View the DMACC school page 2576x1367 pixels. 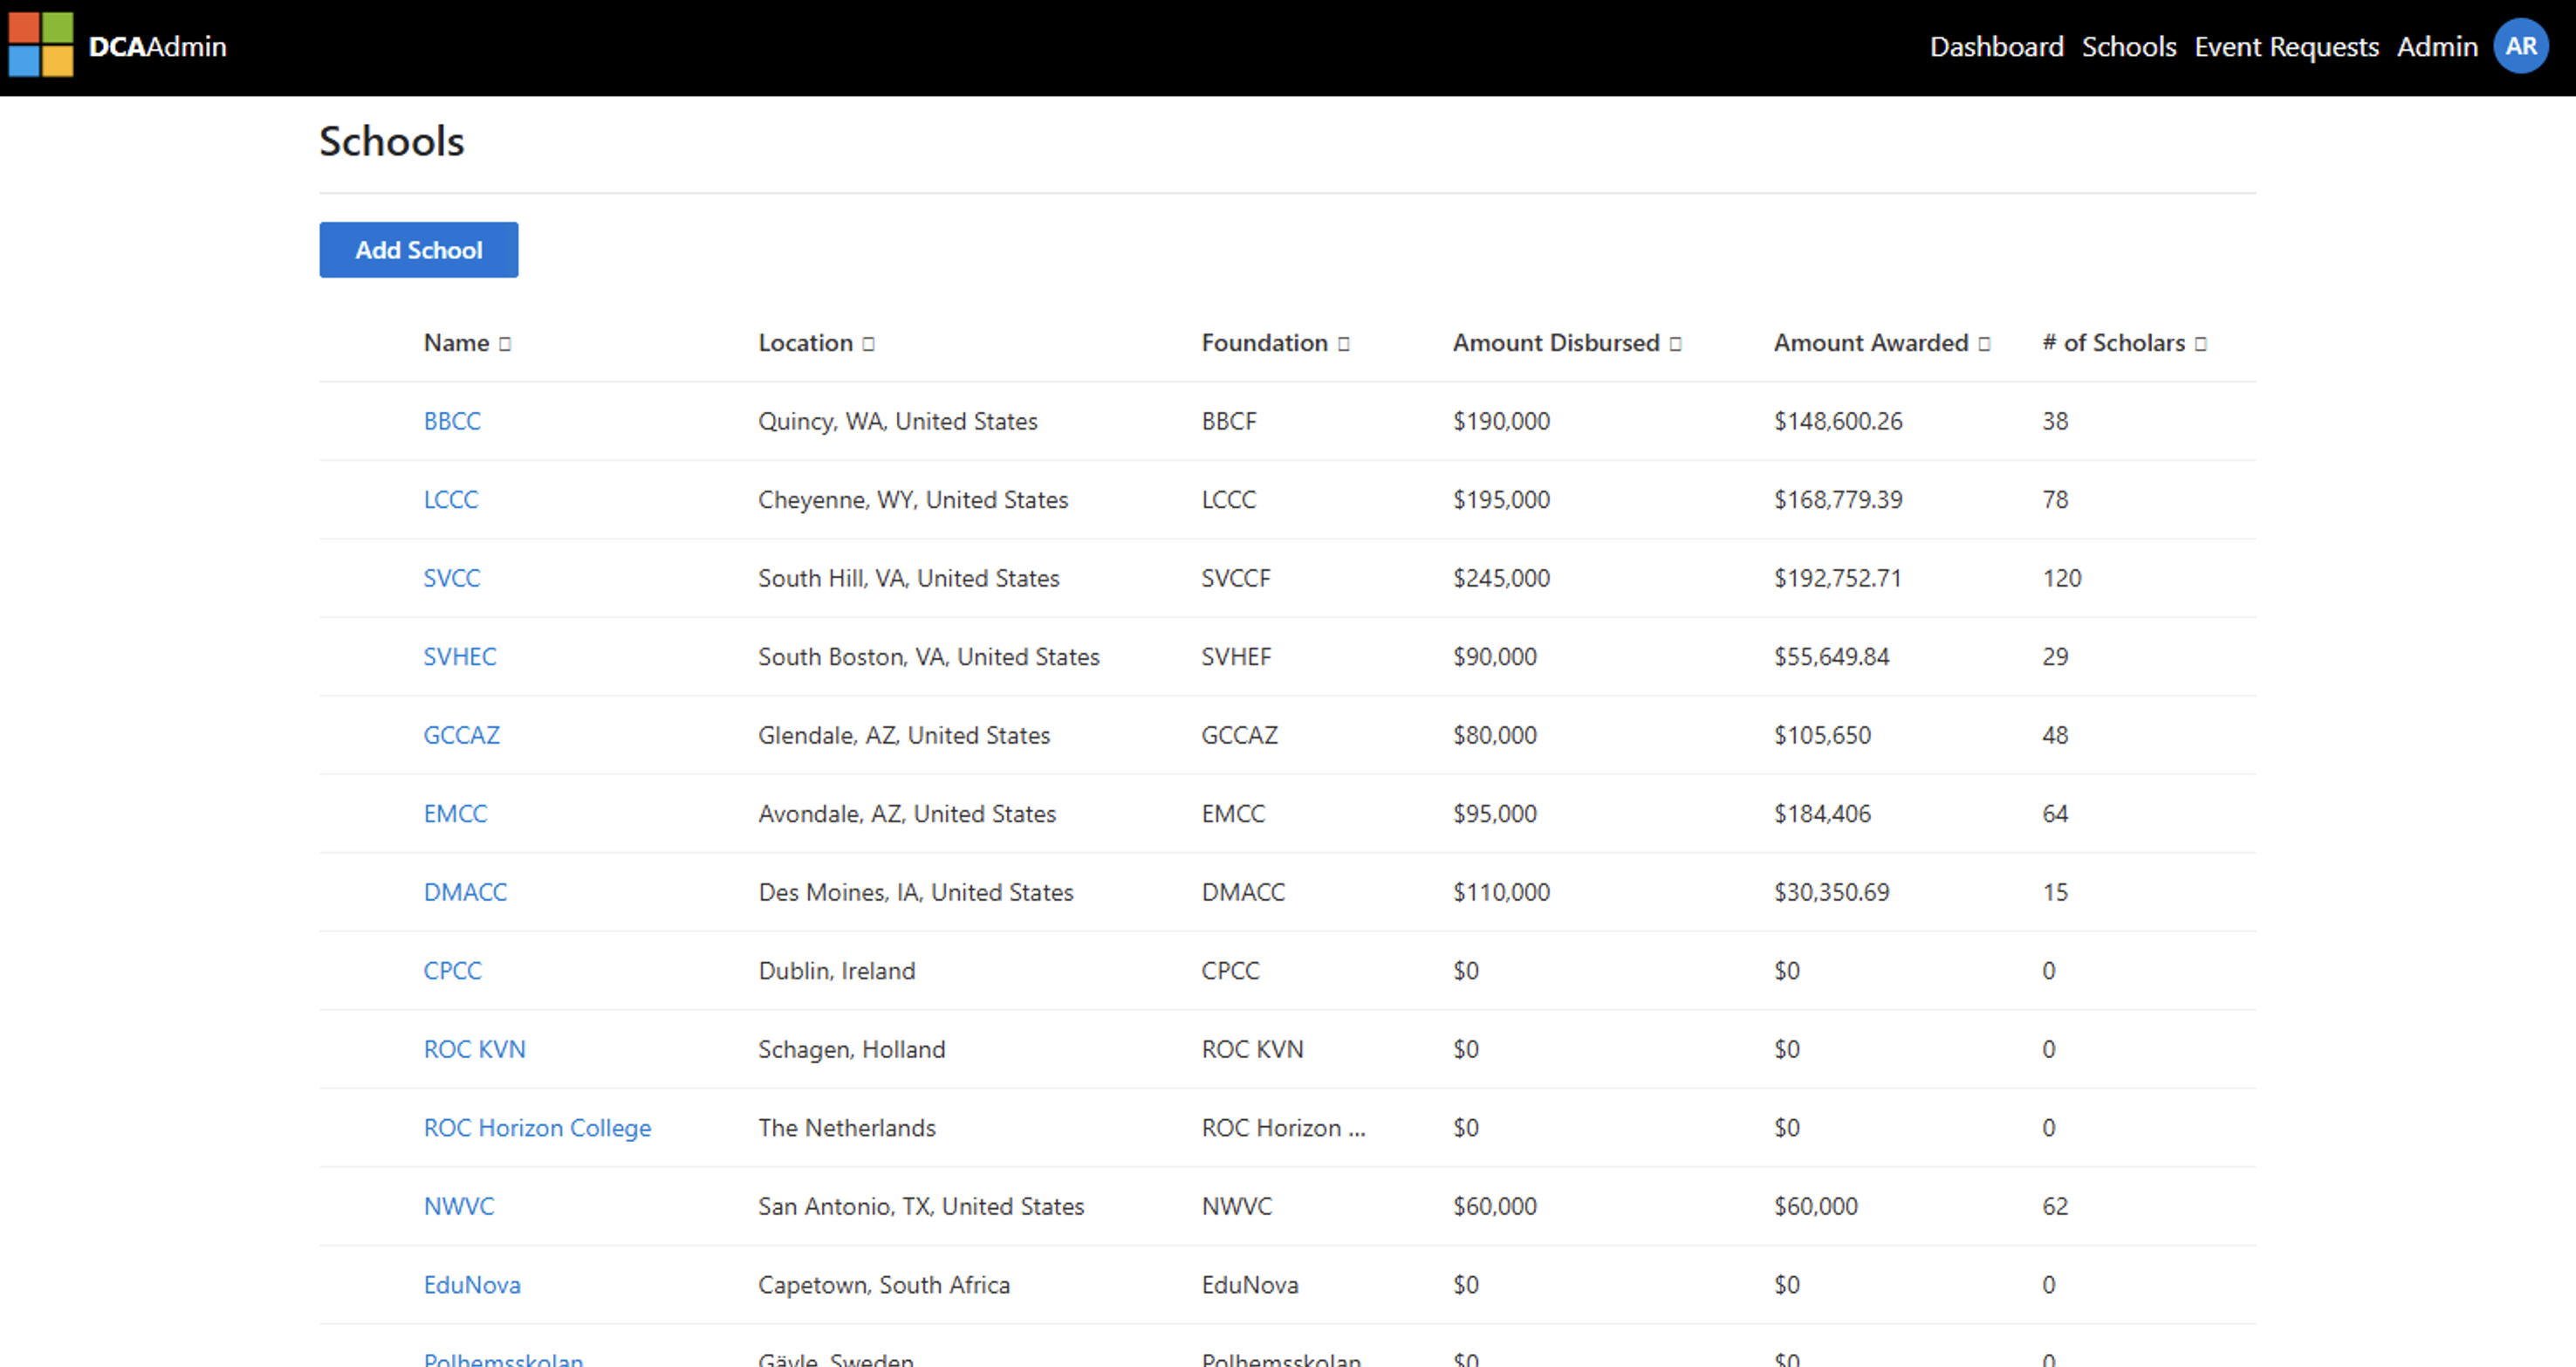465,892
